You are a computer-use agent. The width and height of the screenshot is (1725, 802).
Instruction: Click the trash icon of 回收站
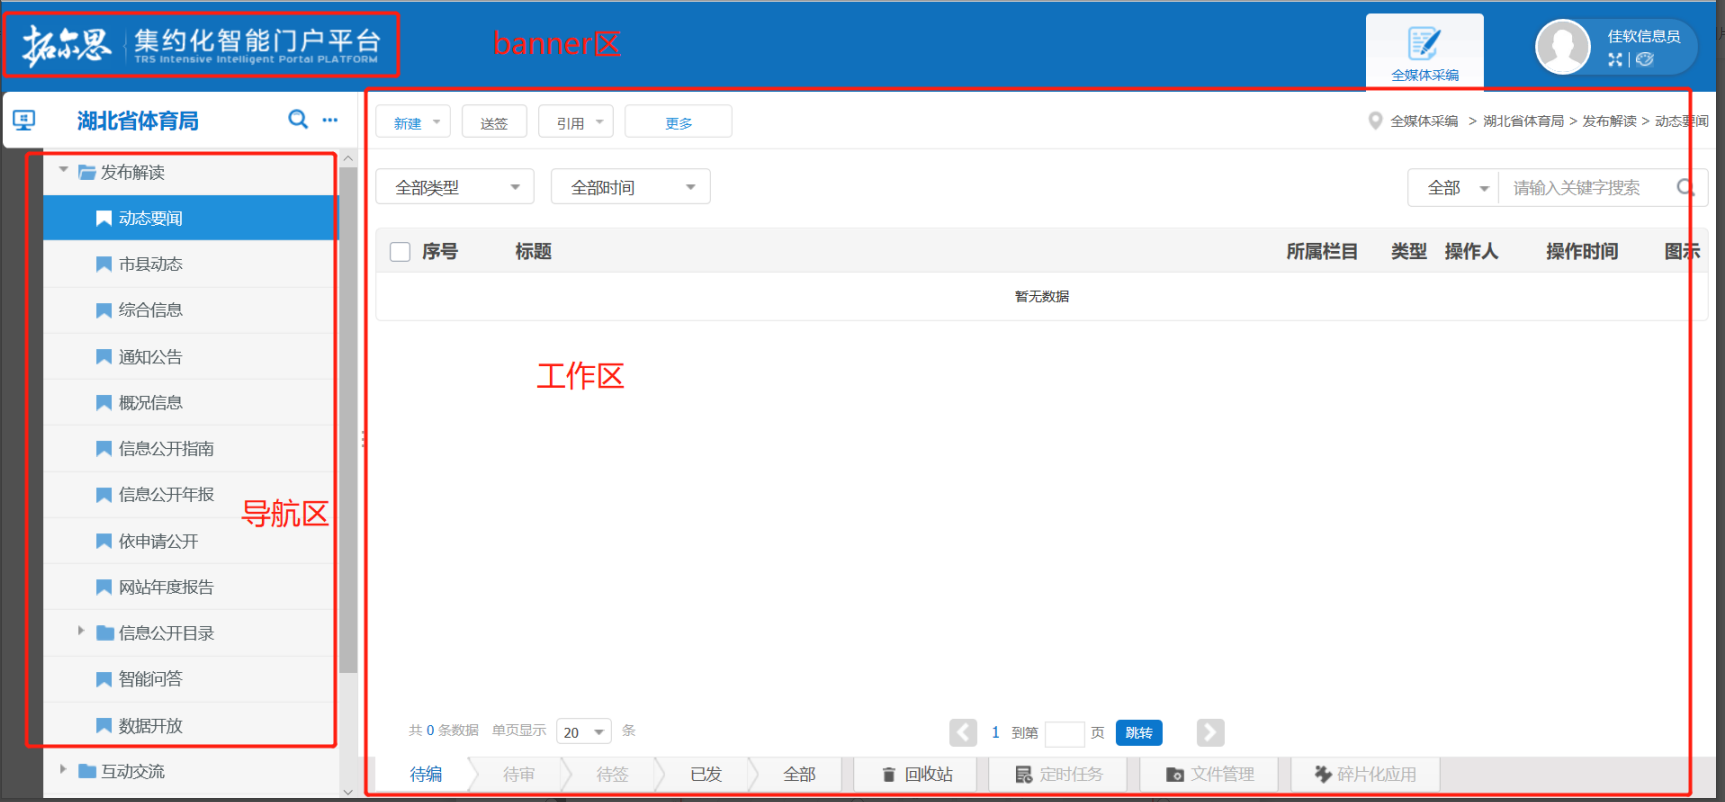(888, 774)
